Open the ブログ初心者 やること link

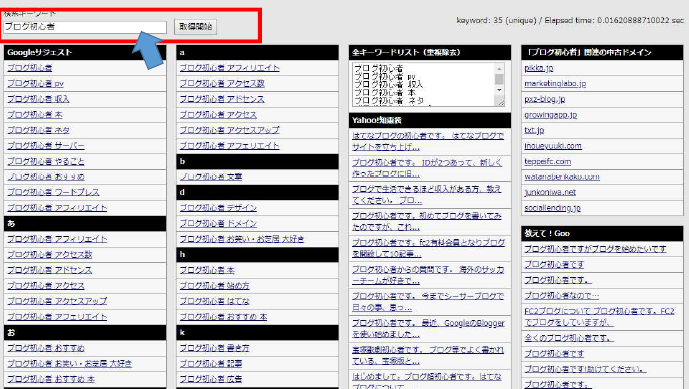pyautogui.click(x=46, y=161)
